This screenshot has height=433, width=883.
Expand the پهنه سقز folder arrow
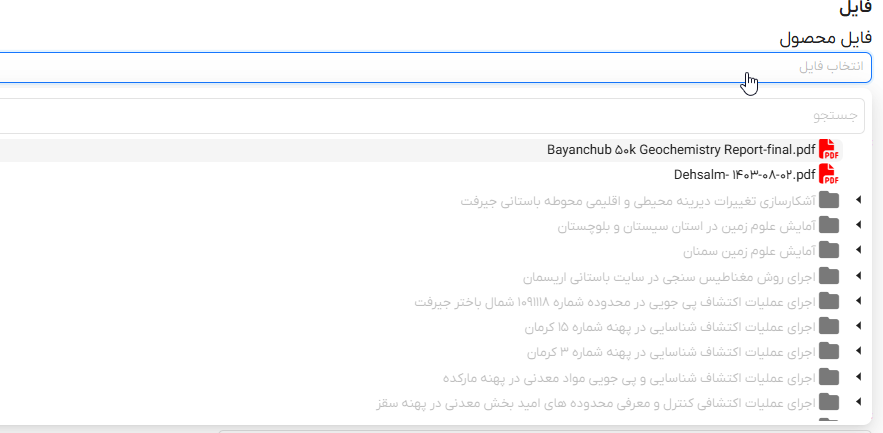tap(858, 402)
